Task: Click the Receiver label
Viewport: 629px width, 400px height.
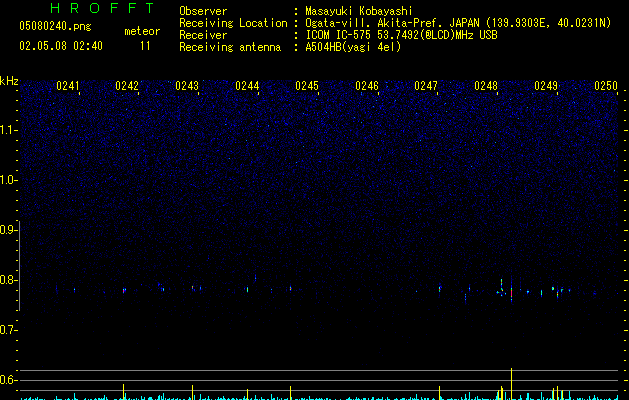Action: (x=203, y=35)
